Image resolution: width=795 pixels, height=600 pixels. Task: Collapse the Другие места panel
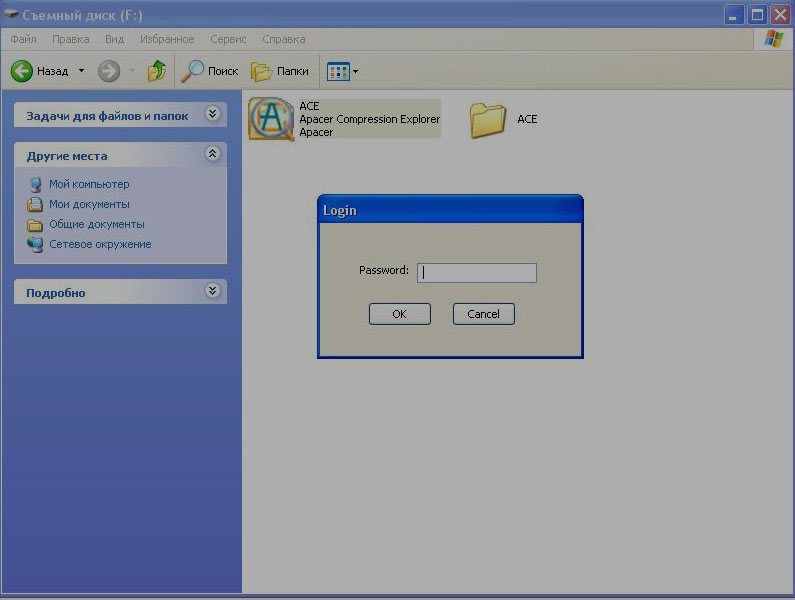coord(212,155)
